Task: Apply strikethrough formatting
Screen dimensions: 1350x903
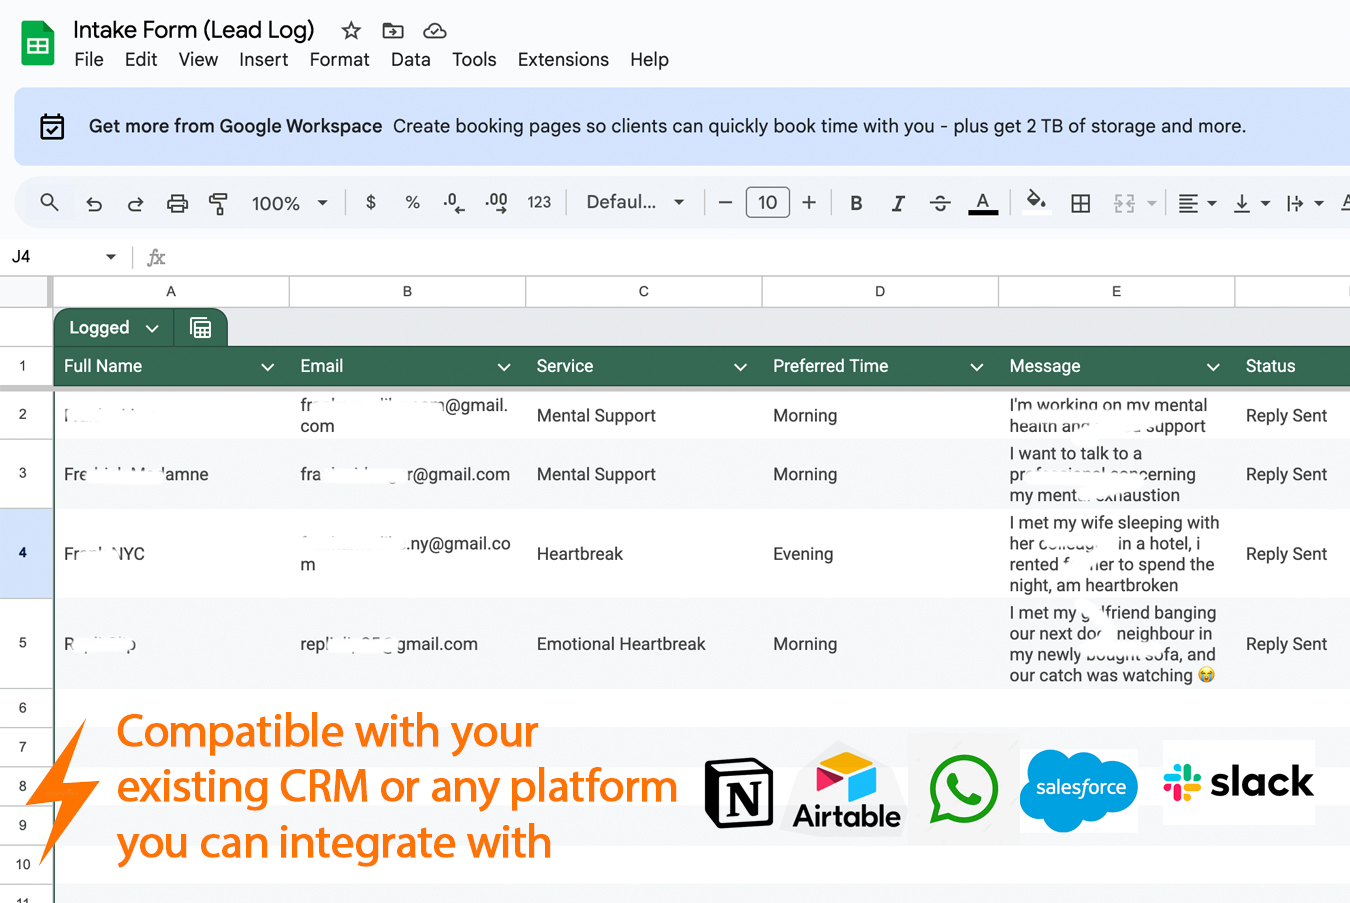Action: click(940, 203)
